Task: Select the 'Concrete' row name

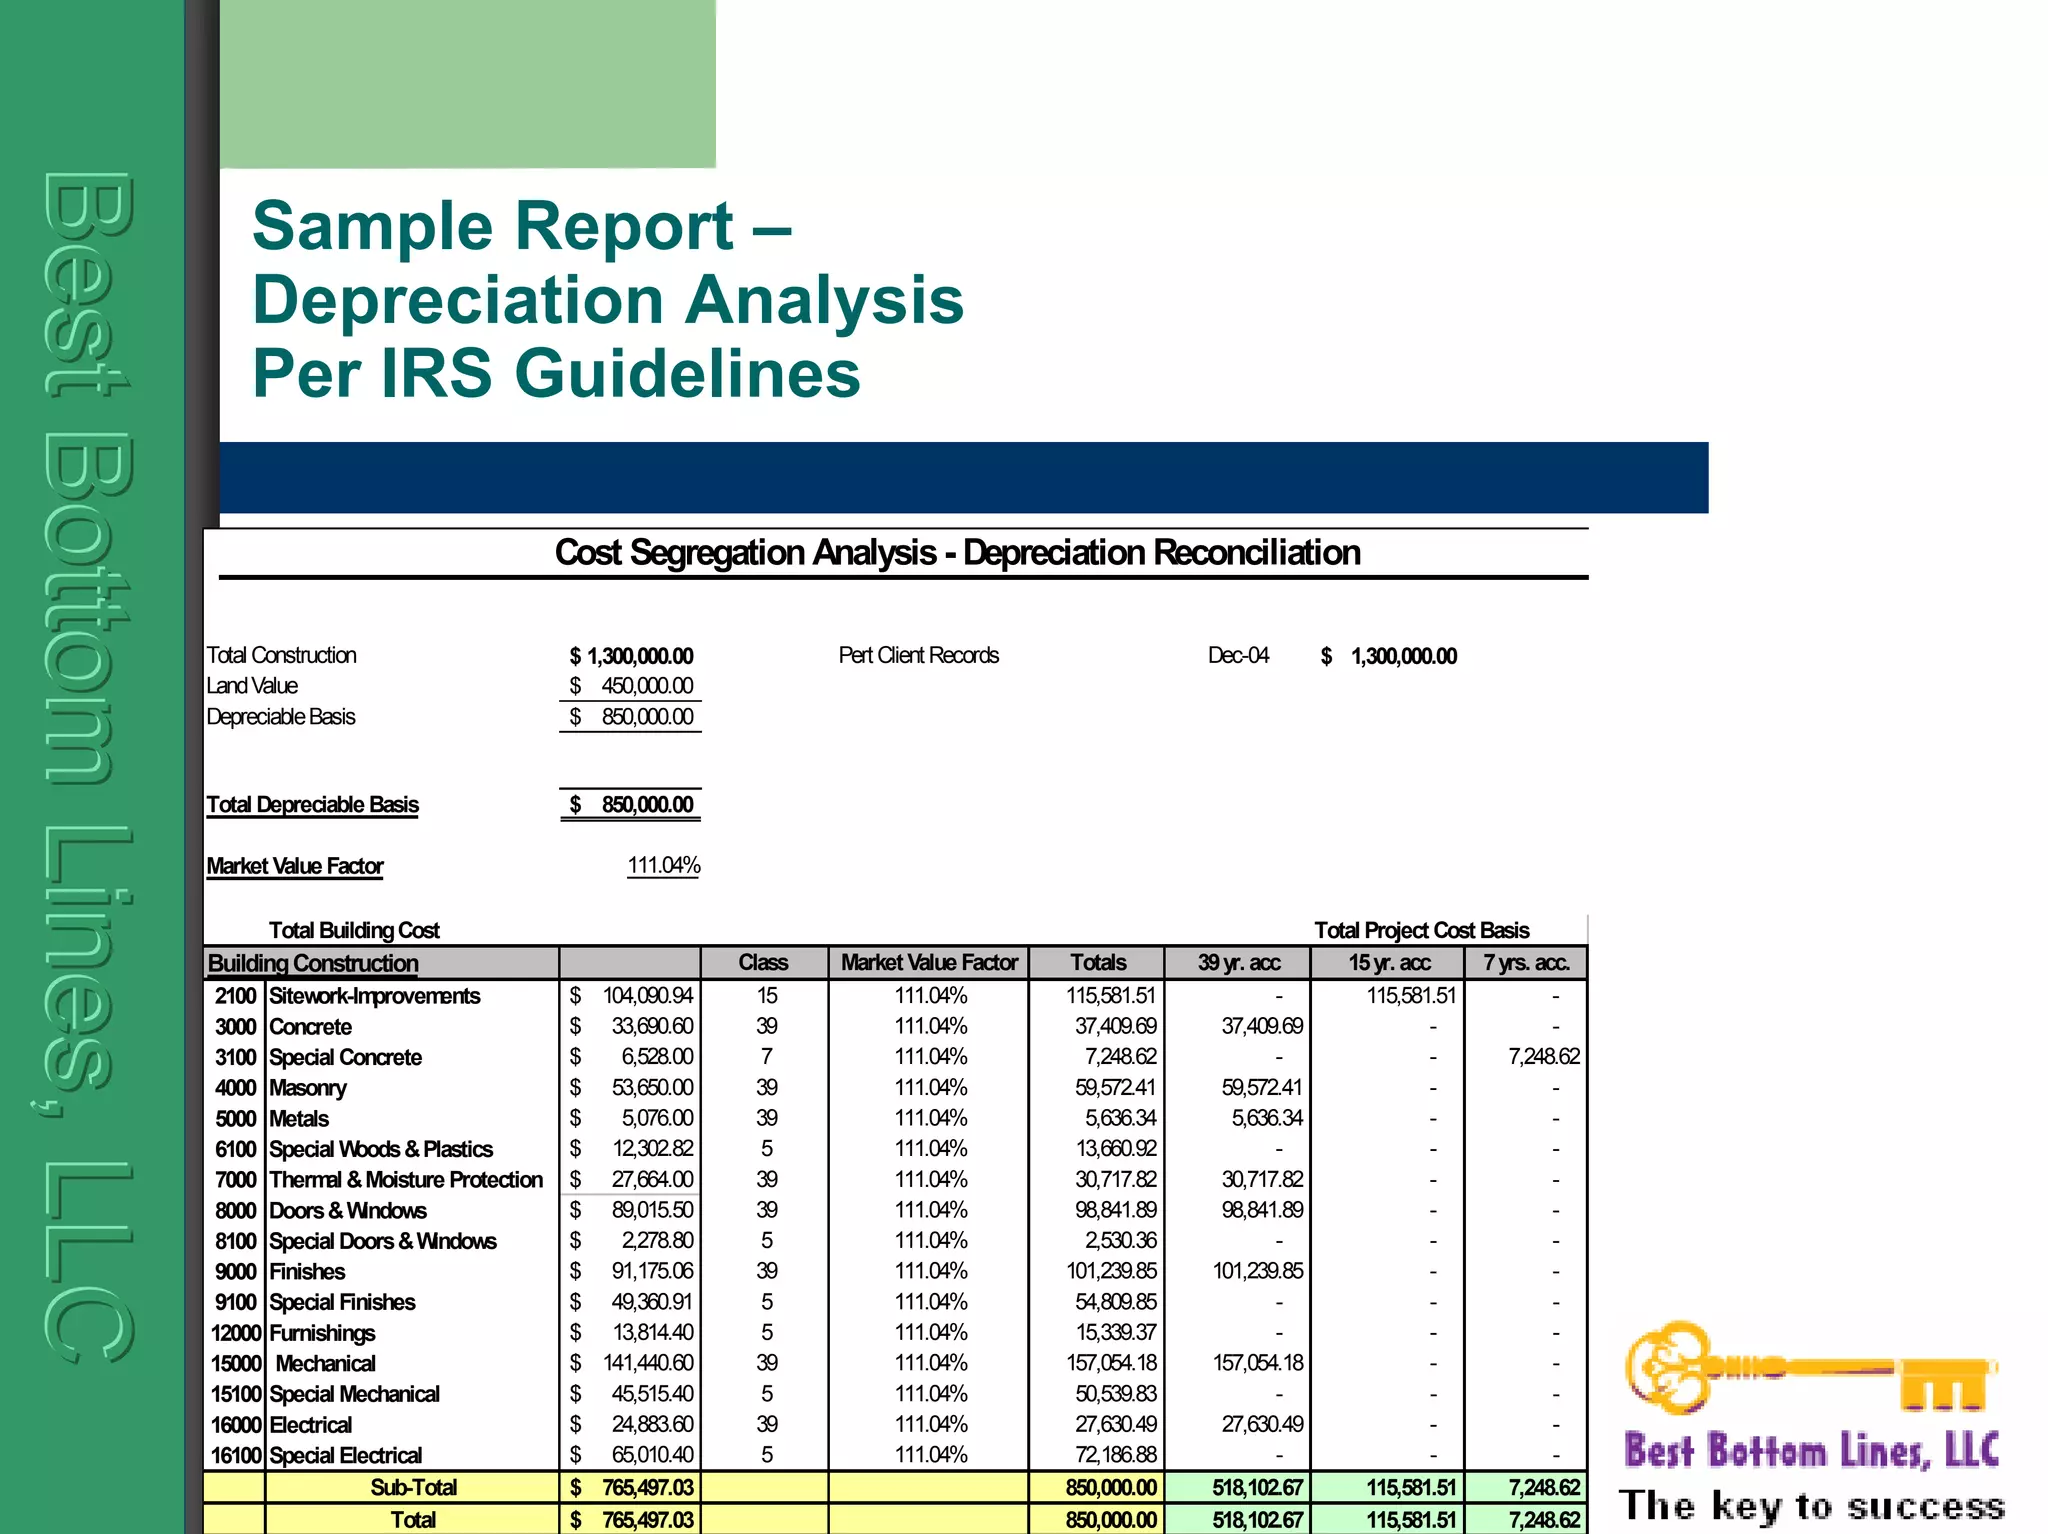Action: (310, 1027)
